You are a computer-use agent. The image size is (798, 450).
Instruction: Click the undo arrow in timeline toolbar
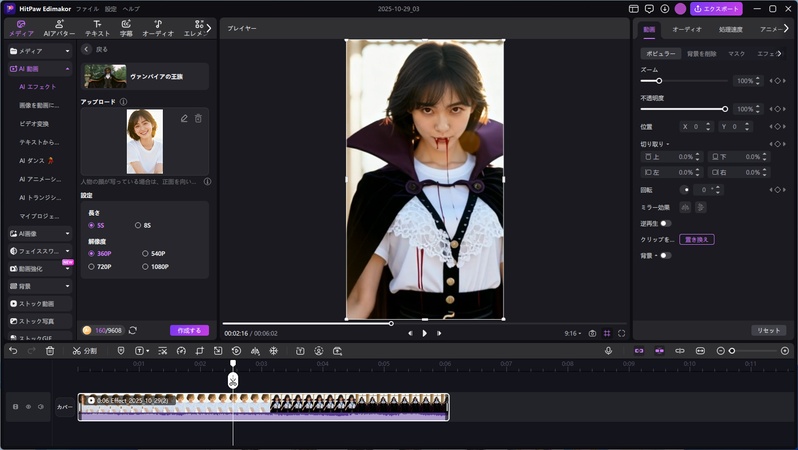(13, 351)
